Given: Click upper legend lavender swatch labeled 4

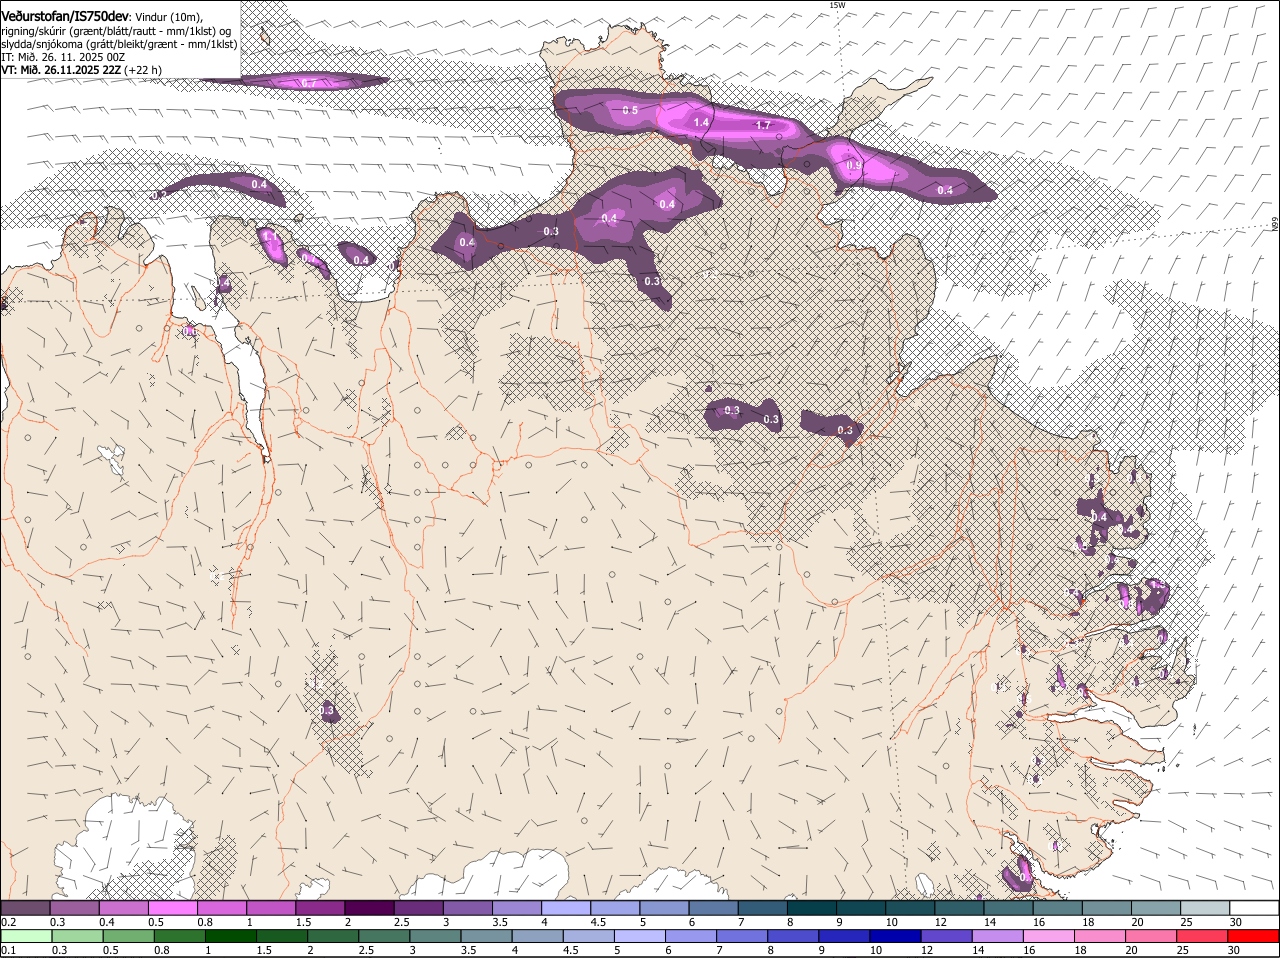Looking at the screenshot, I should (566, 907).
